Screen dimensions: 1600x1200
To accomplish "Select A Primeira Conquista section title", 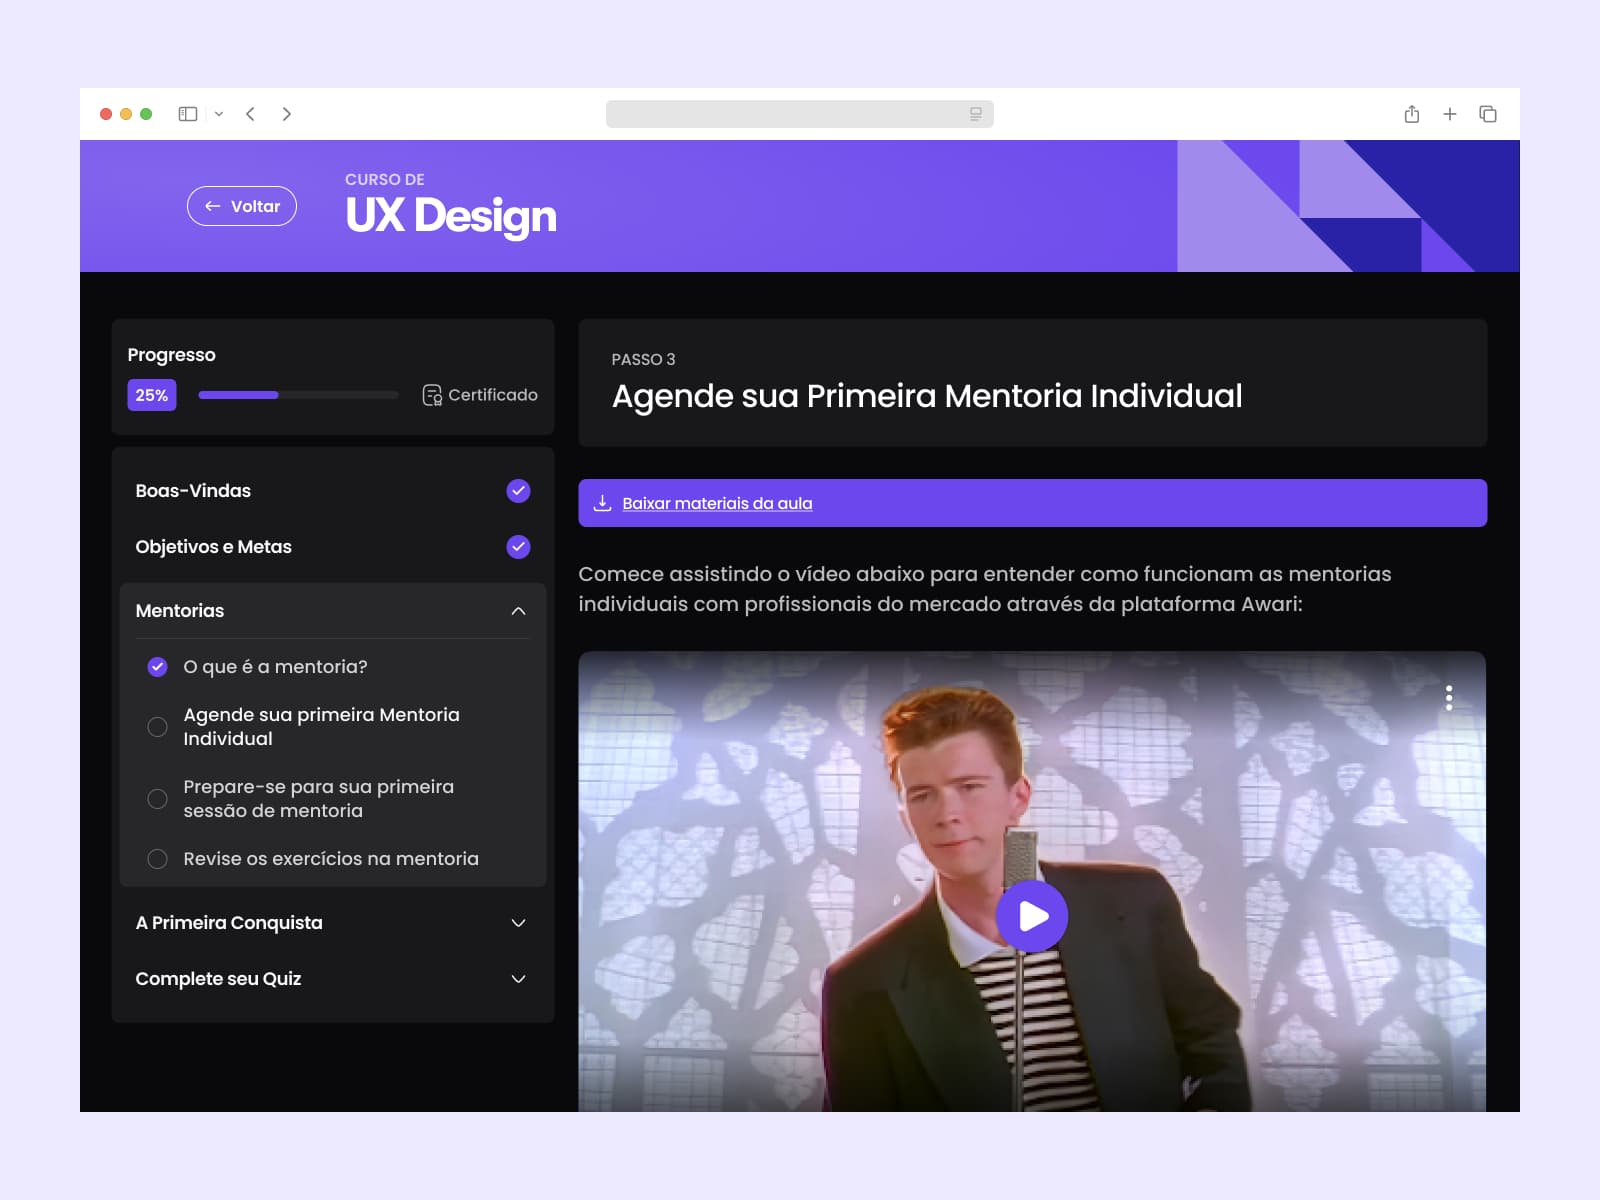I will tap(229, 923).
